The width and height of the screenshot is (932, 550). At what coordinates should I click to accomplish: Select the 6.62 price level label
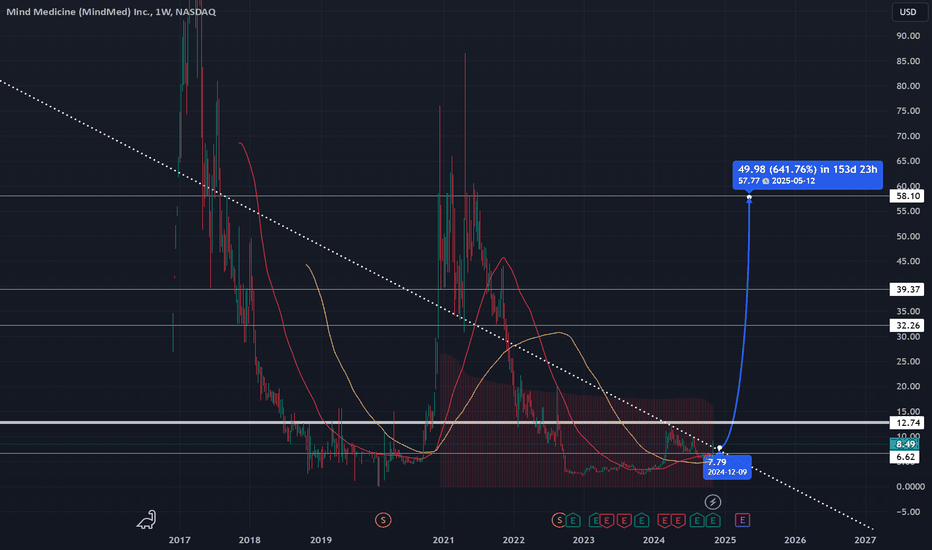(905, 457)
